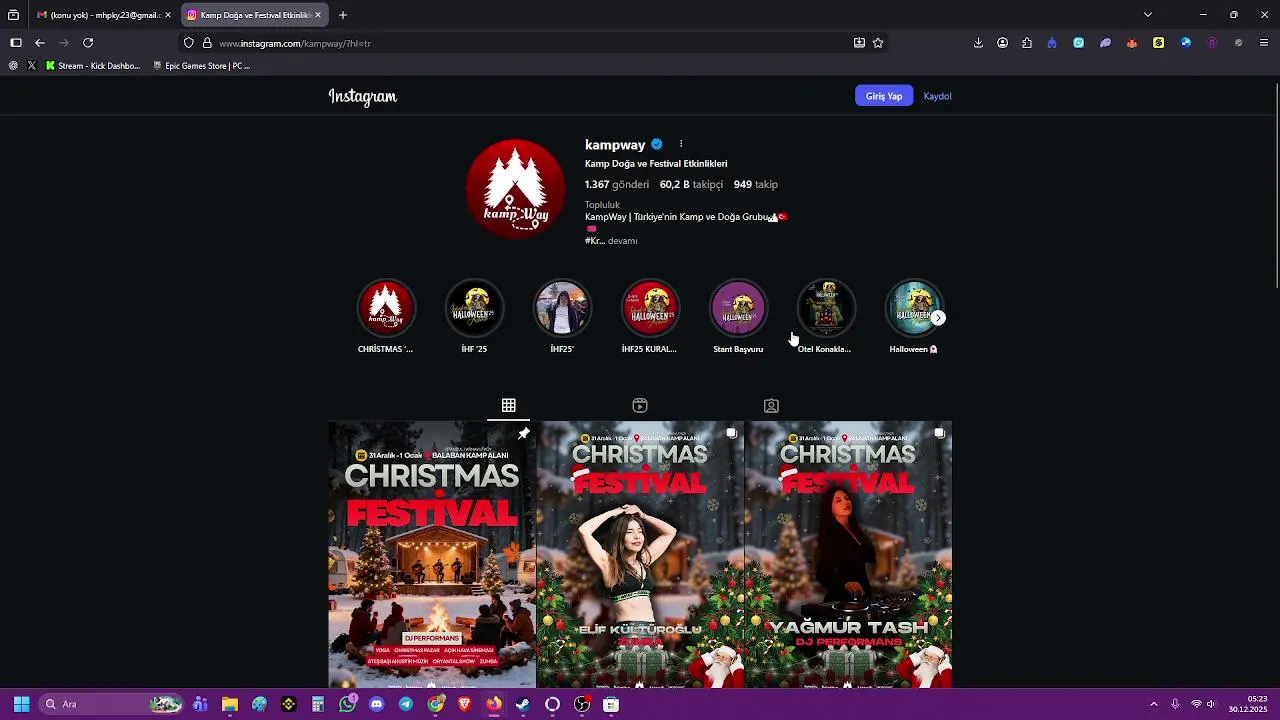Switch to the Tagged photos tab icon
The width and height of the screenshot is (1280, 720).
click(x=771, y=405)
